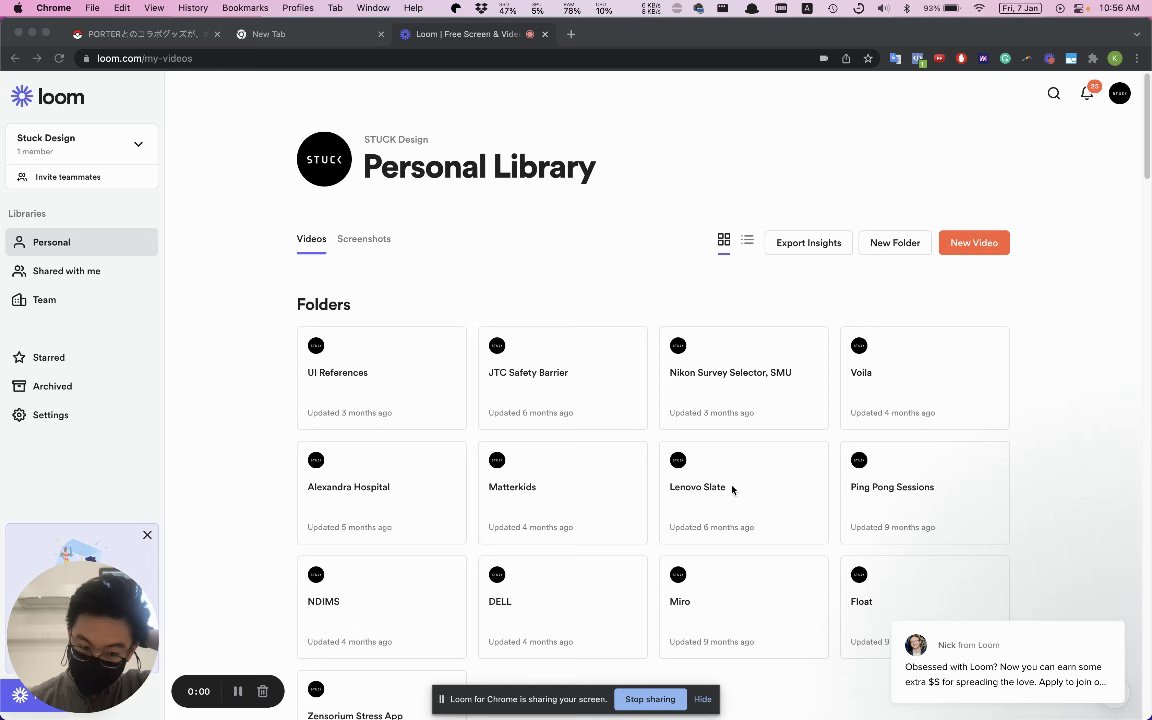Screen dimensions: 1152x720
Task: Open the JTC Safety Barrier folder
Action: pos(563,378)
